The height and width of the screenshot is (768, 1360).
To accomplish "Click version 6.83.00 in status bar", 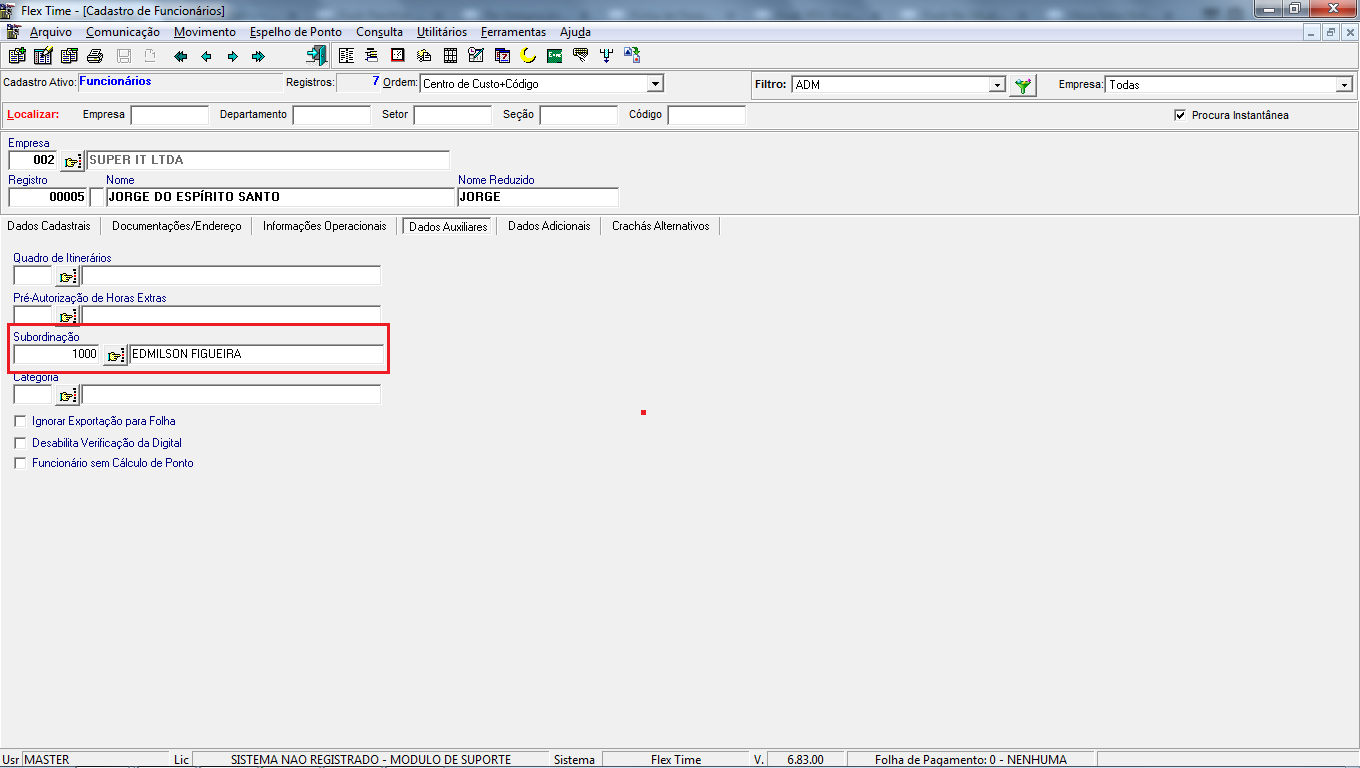I will click(x=805, y=760).
